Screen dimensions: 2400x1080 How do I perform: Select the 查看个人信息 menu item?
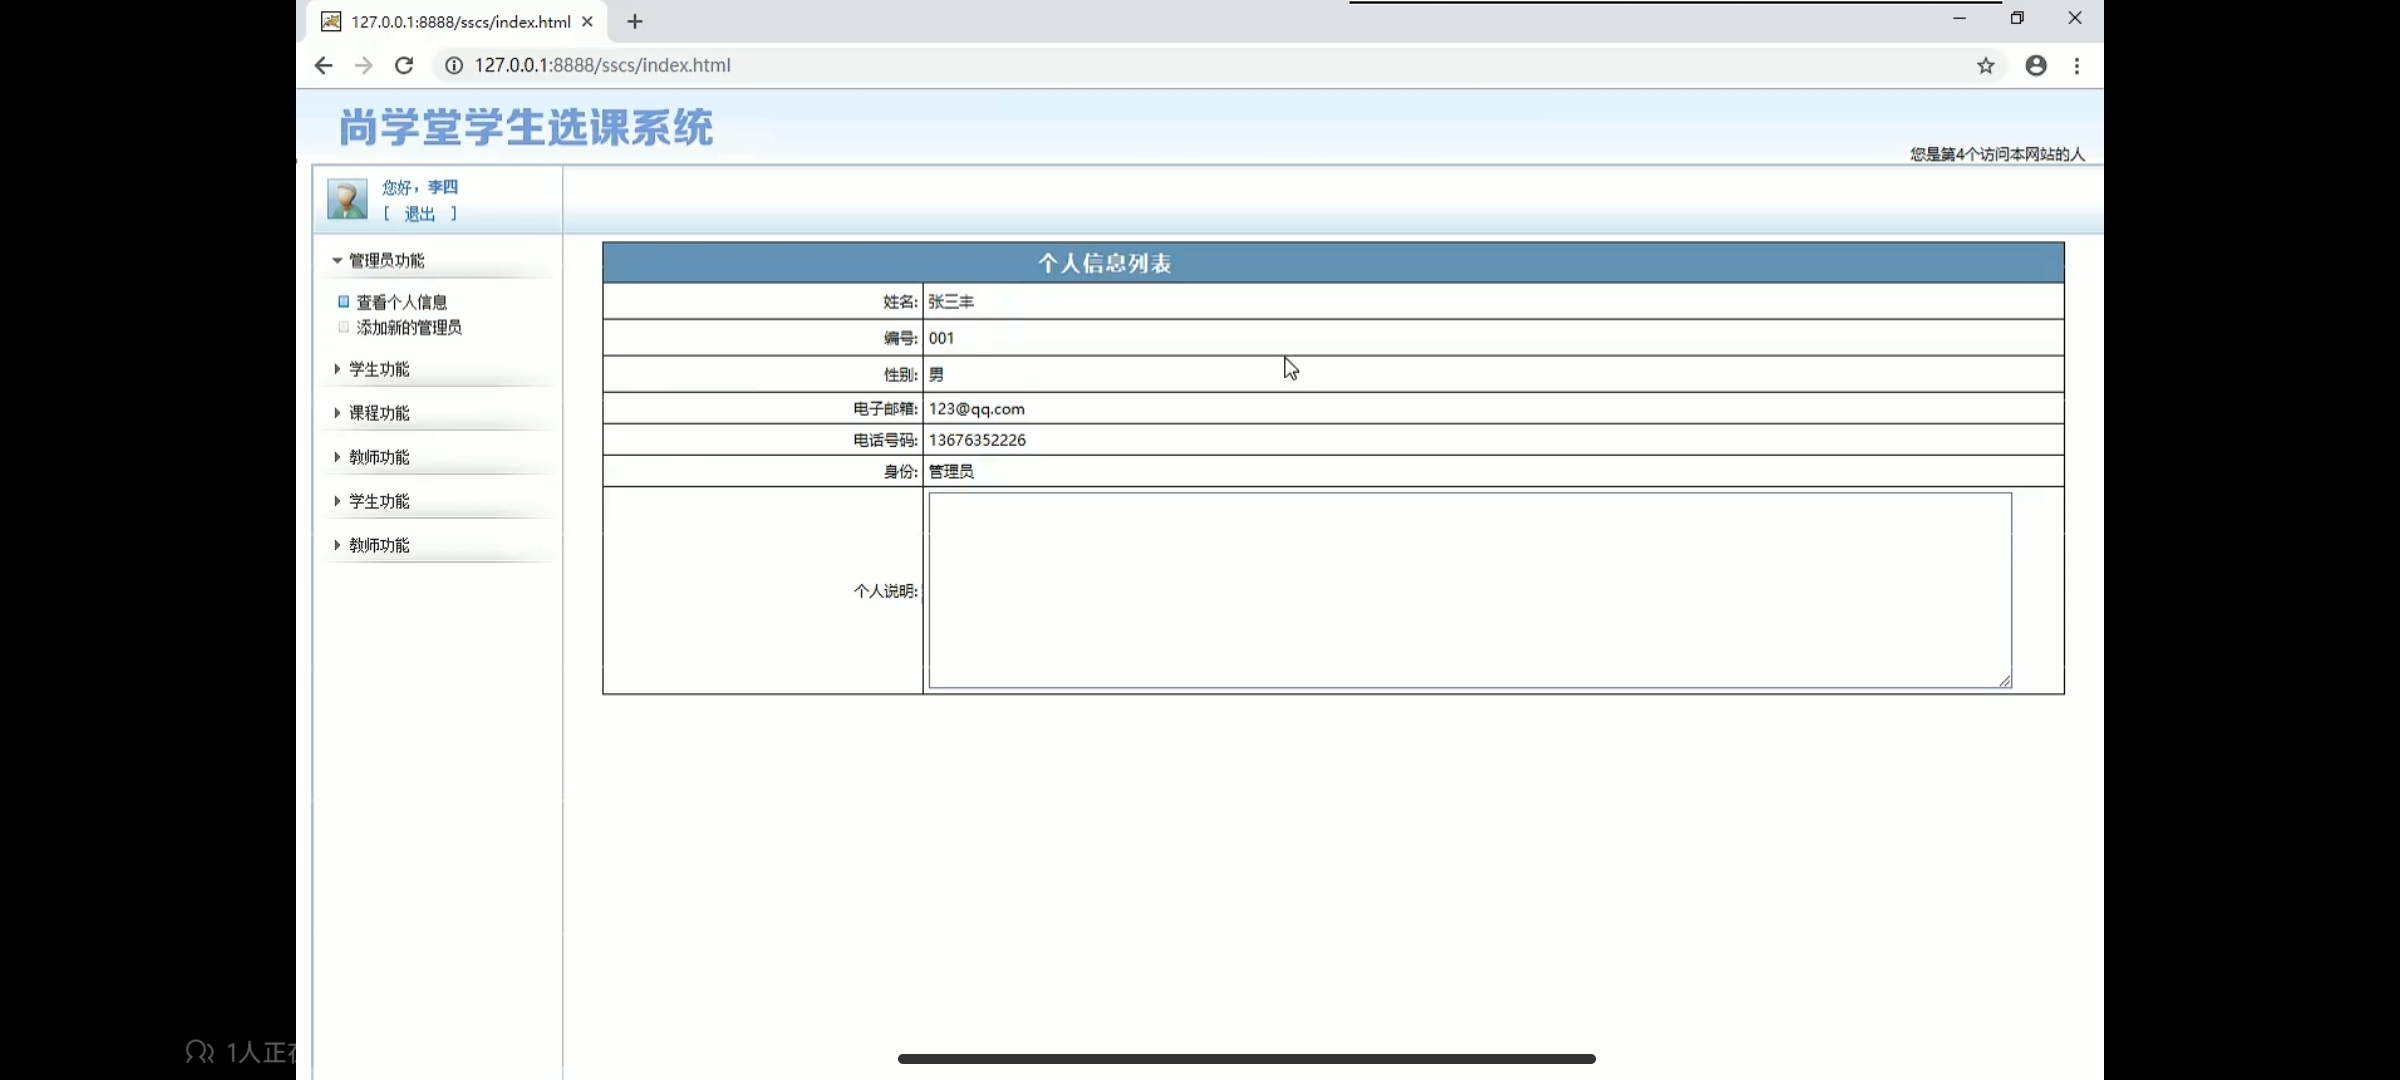(401, 302)
